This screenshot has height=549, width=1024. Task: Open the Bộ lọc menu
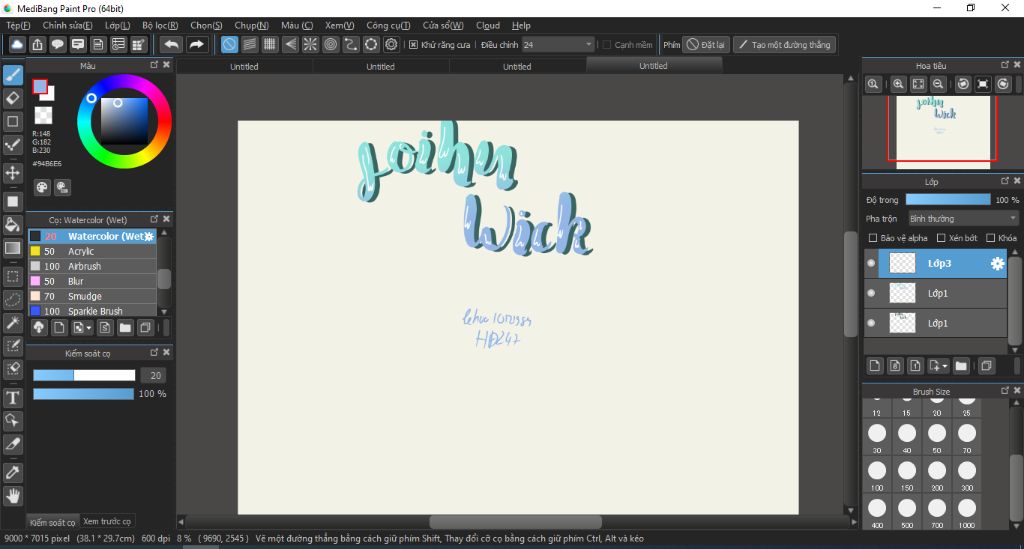(x=160, y=25)
